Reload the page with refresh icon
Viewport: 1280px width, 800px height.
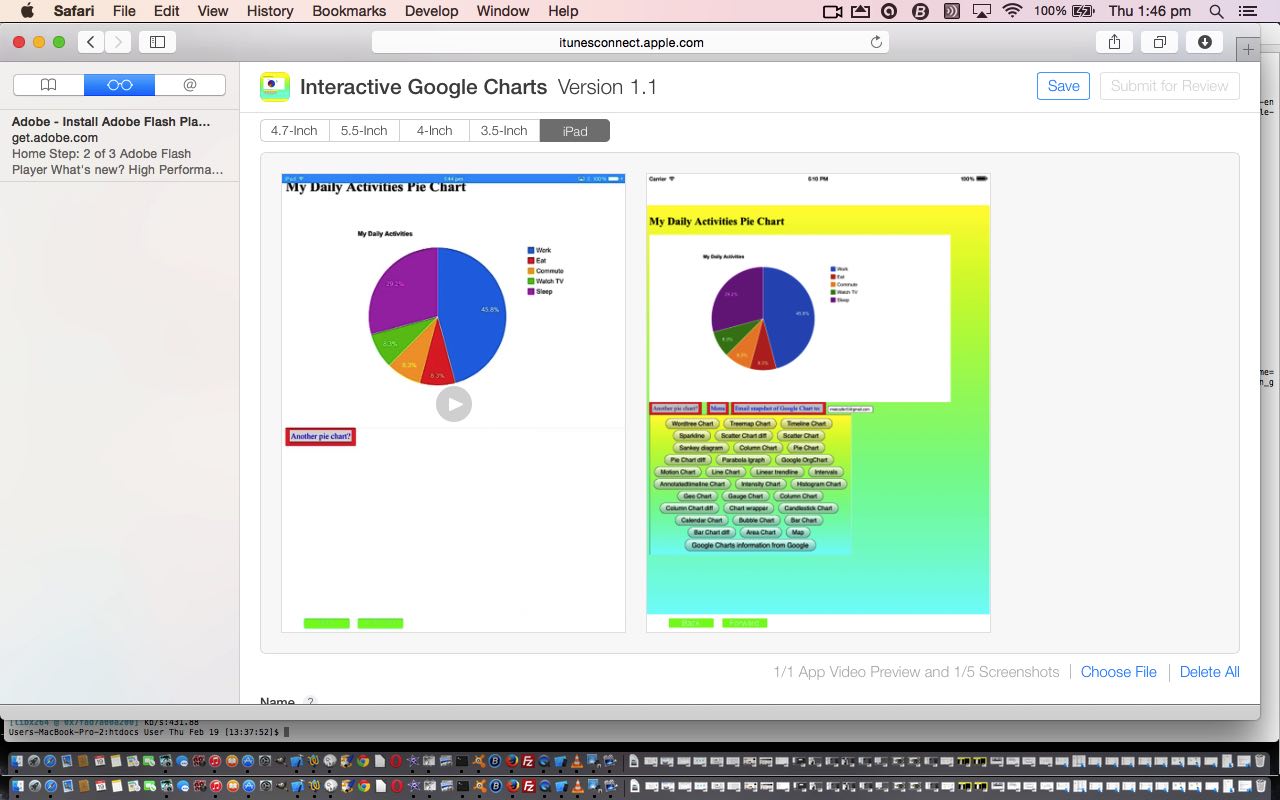point(876,42)
